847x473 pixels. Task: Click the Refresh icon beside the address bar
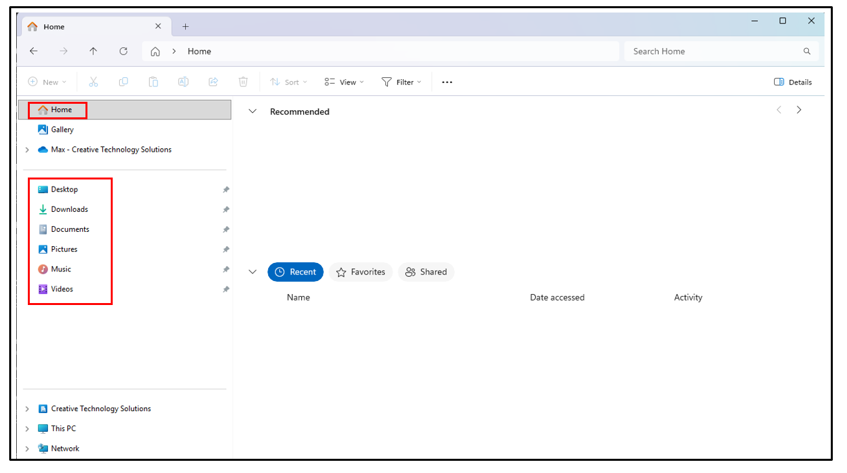click(123, 51)
